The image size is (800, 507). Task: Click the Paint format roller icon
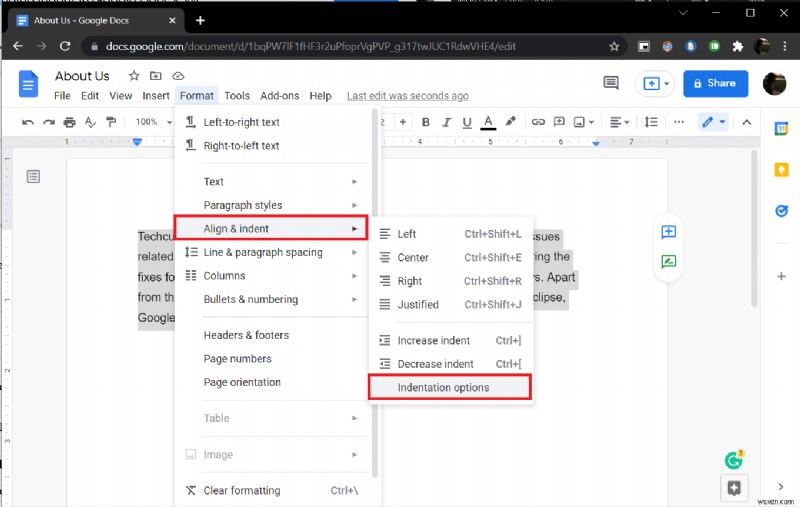pyautogui.click(x=111, y=122)
